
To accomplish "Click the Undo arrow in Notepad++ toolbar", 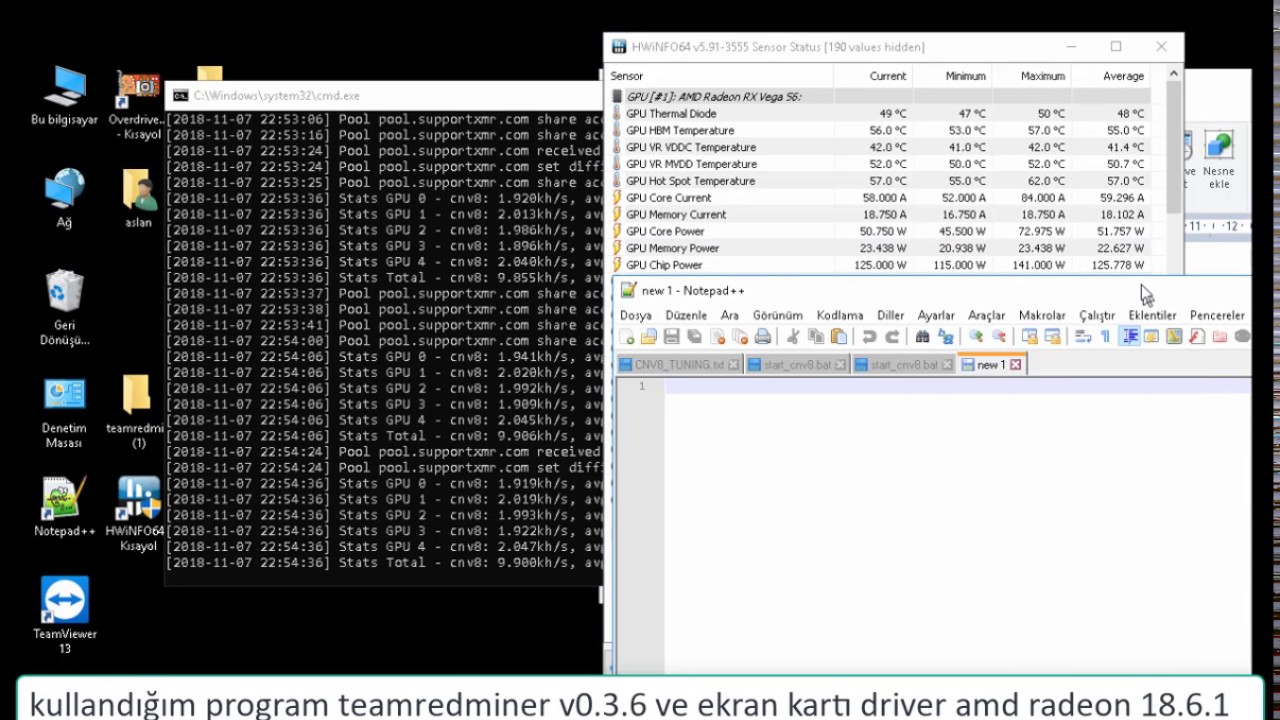I will (x=869, y=337).
